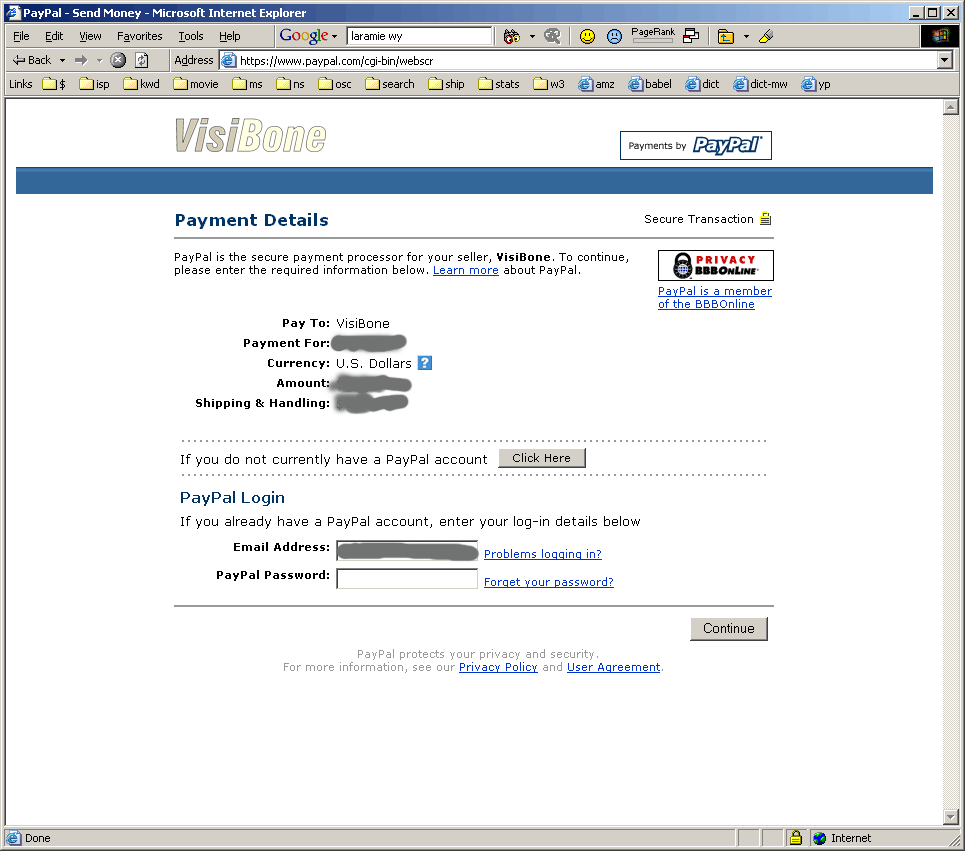Click the status bar SSL padlock icon

point(796,837)
